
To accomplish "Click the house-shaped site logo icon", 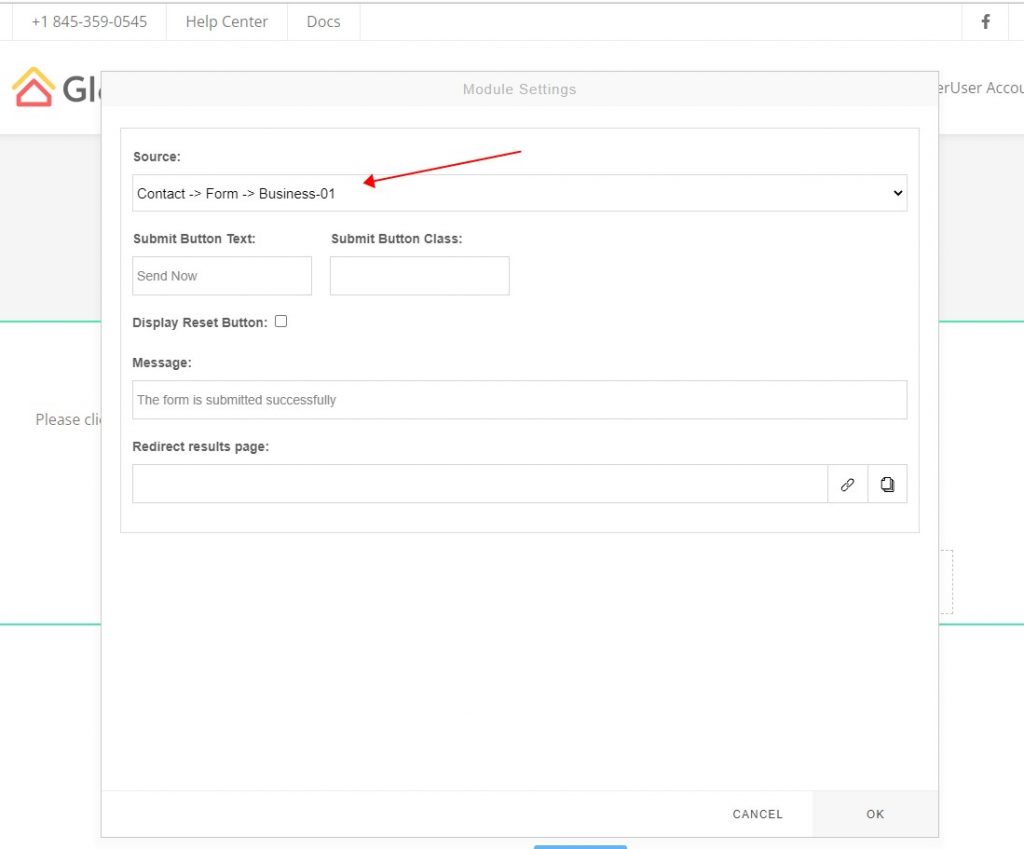I will click(34, 88).
